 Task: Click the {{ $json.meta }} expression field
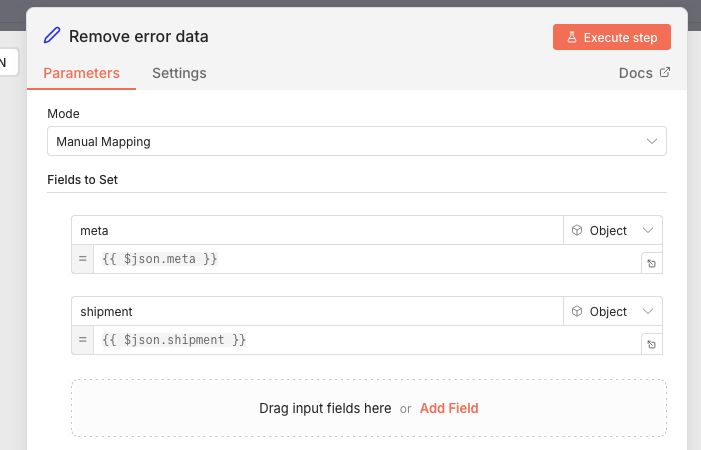366,259
